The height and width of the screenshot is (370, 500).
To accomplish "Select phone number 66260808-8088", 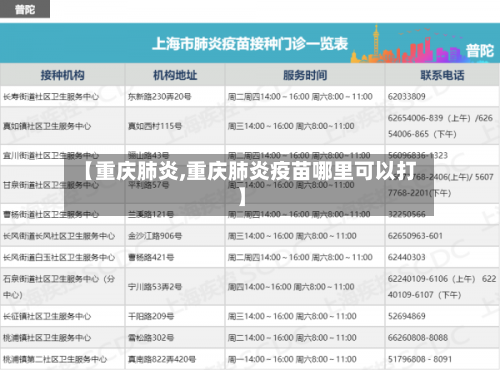I will point(418,338).
